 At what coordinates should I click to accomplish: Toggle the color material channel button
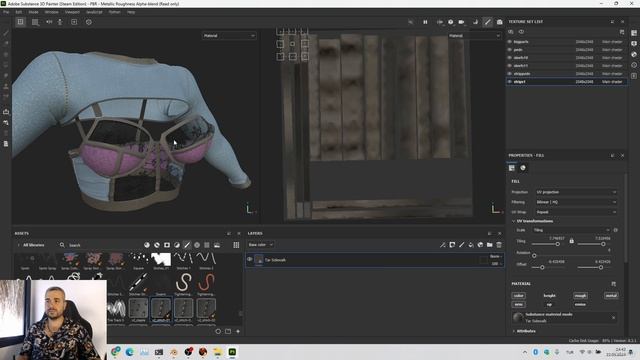(518, 296)
